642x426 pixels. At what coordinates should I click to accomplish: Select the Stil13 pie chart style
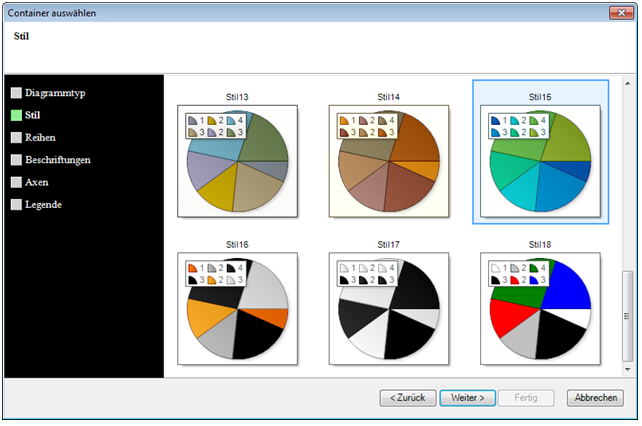[236, 161]
